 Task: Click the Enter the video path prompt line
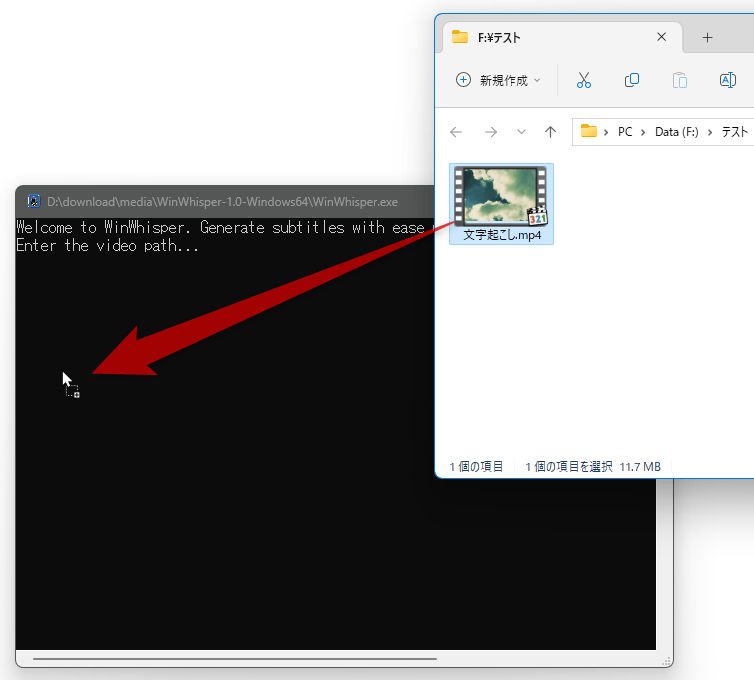coord(107,246)
